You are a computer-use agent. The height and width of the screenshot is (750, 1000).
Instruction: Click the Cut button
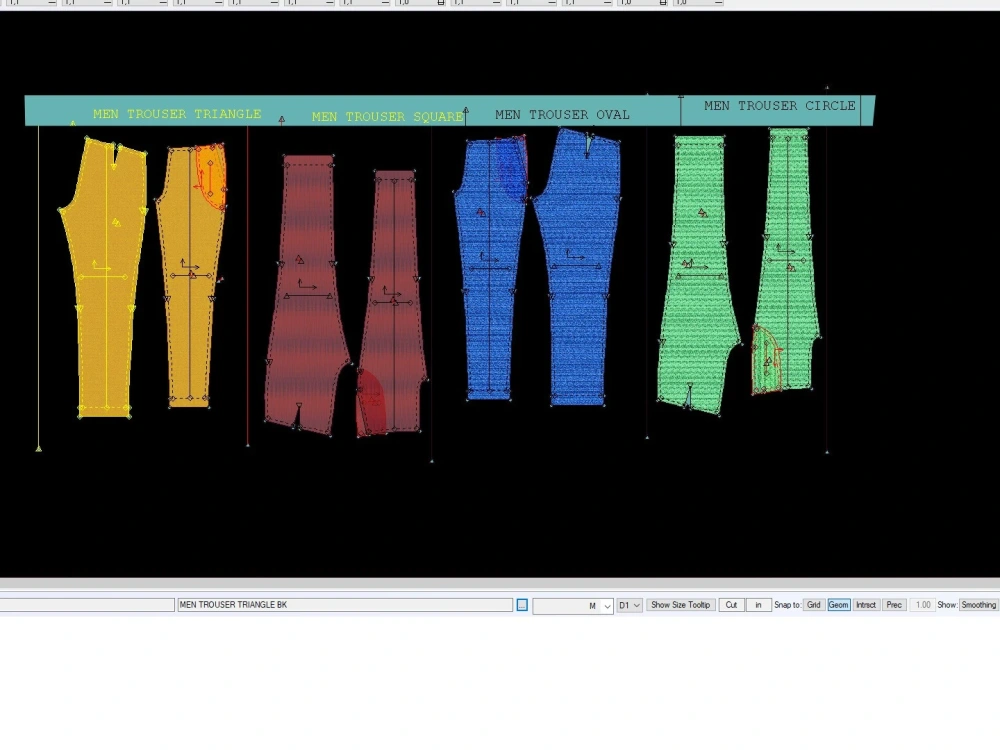pos(731,605)
